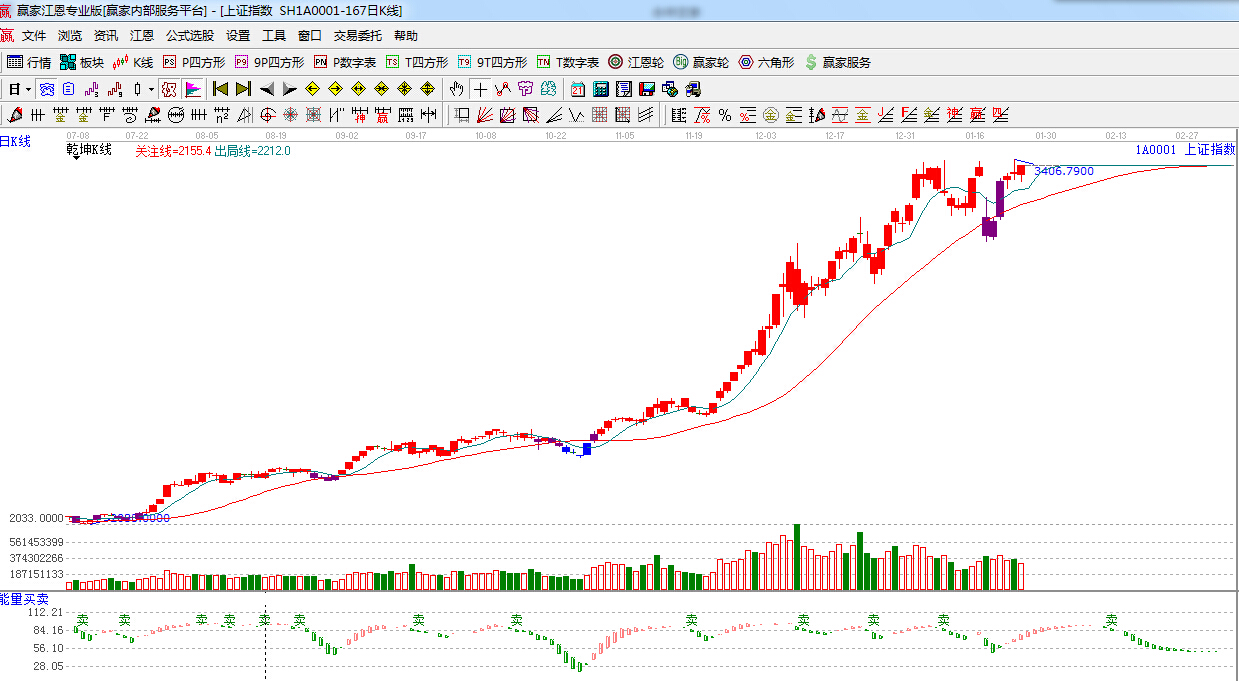Expand the 日 period dropdown arrow

pos(29,89)
